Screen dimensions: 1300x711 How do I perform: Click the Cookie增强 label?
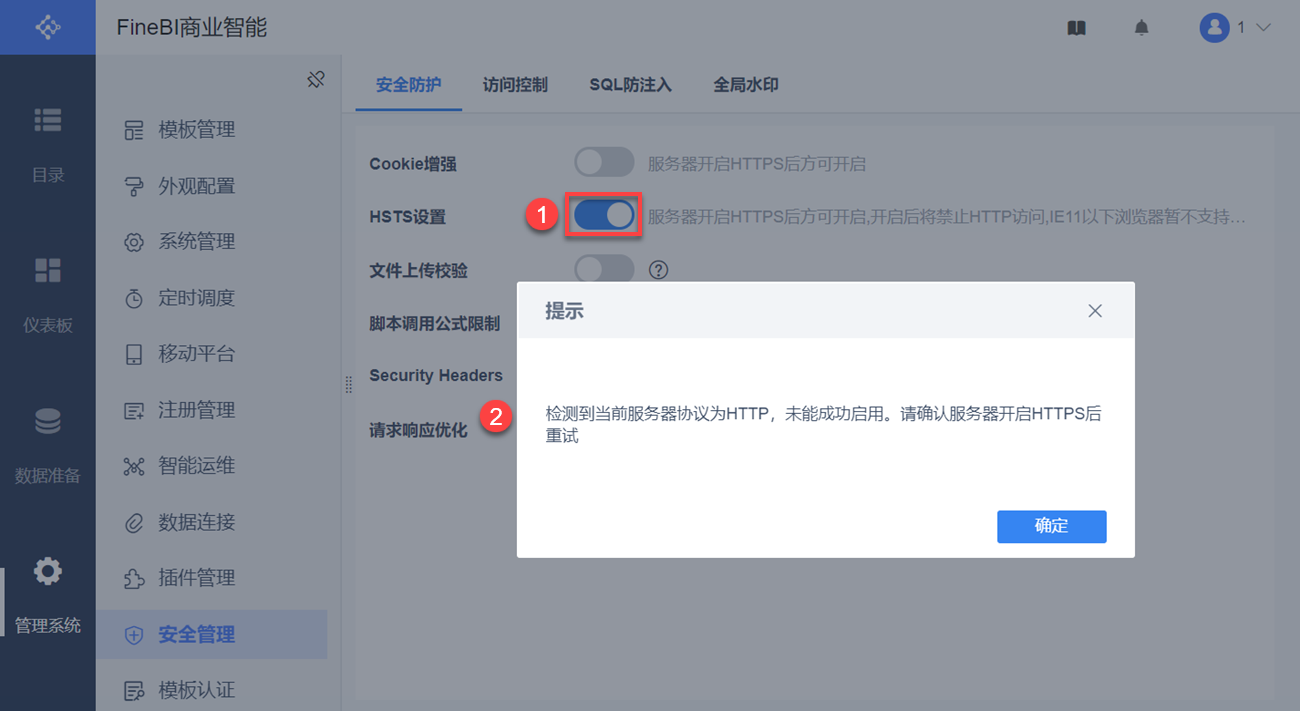click(x=413, y=163)
